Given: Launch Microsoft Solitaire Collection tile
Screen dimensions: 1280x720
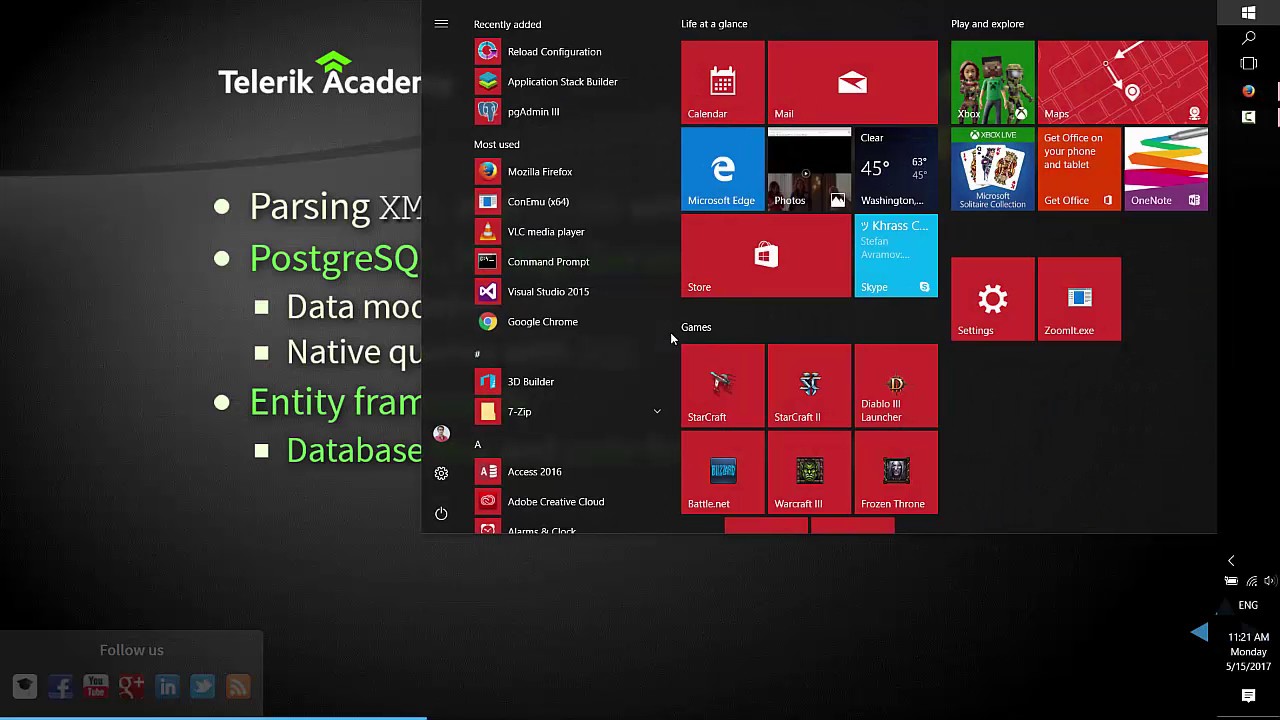Looking at the screenshot, I should pyautogui.click(x=993, y=169).
